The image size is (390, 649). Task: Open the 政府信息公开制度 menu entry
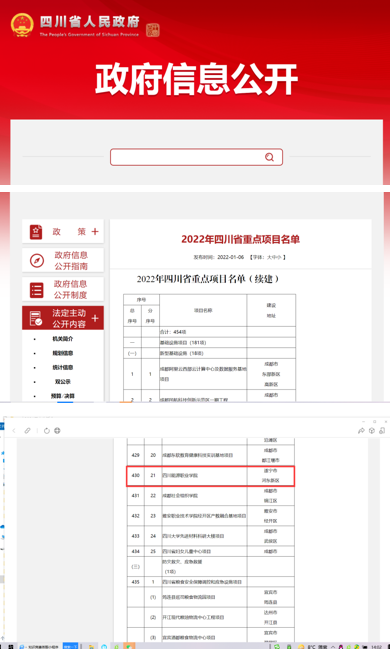click(x=63, y=289)
